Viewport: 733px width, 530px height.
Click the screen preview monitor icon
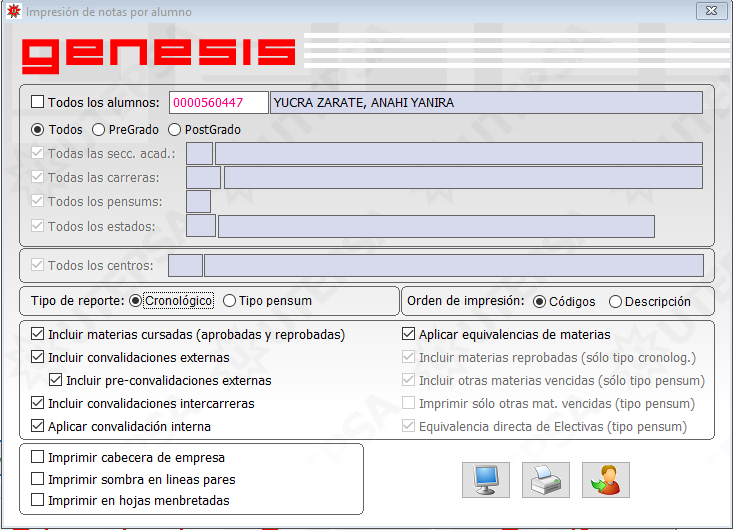[486, 480]
